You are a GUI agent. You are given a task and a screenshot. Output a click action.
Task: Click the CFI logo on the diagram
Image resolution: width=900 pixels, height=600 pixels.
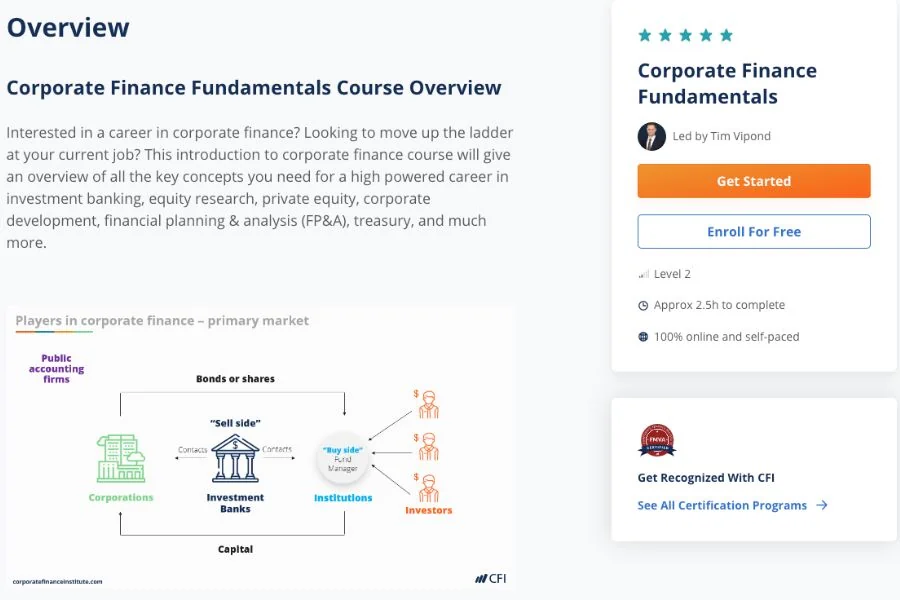(489, 578)
